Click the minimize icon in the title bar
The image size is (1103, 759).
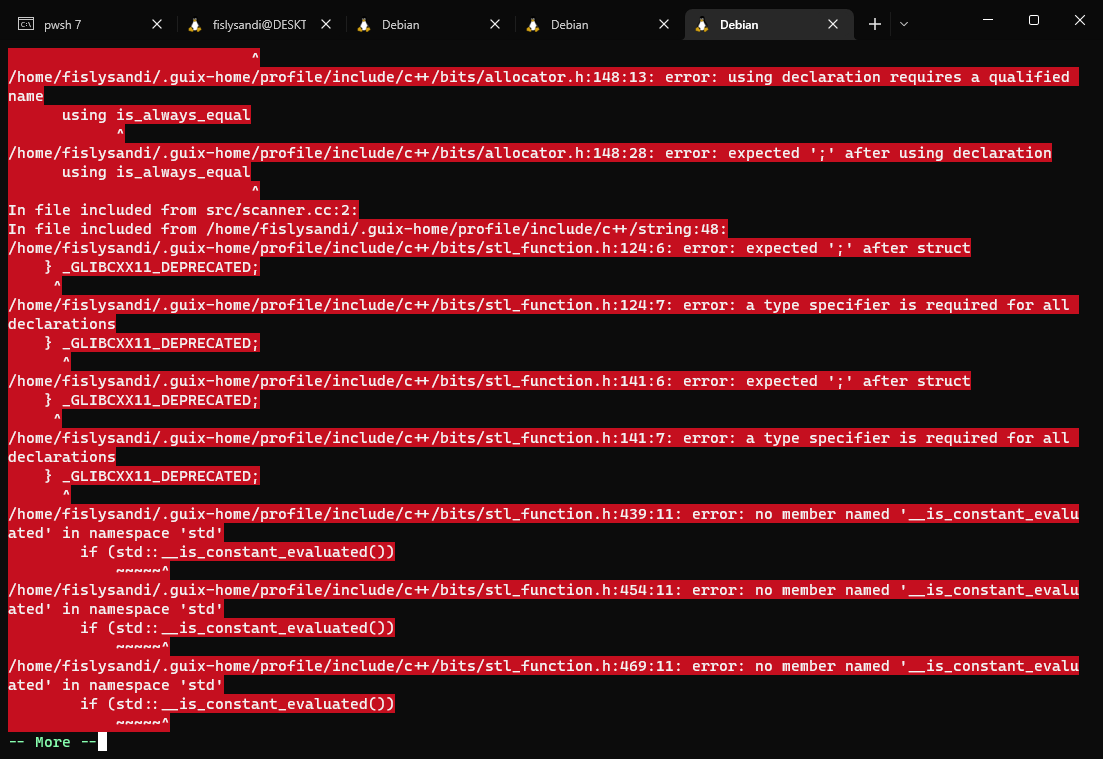[x=987, y=20]
